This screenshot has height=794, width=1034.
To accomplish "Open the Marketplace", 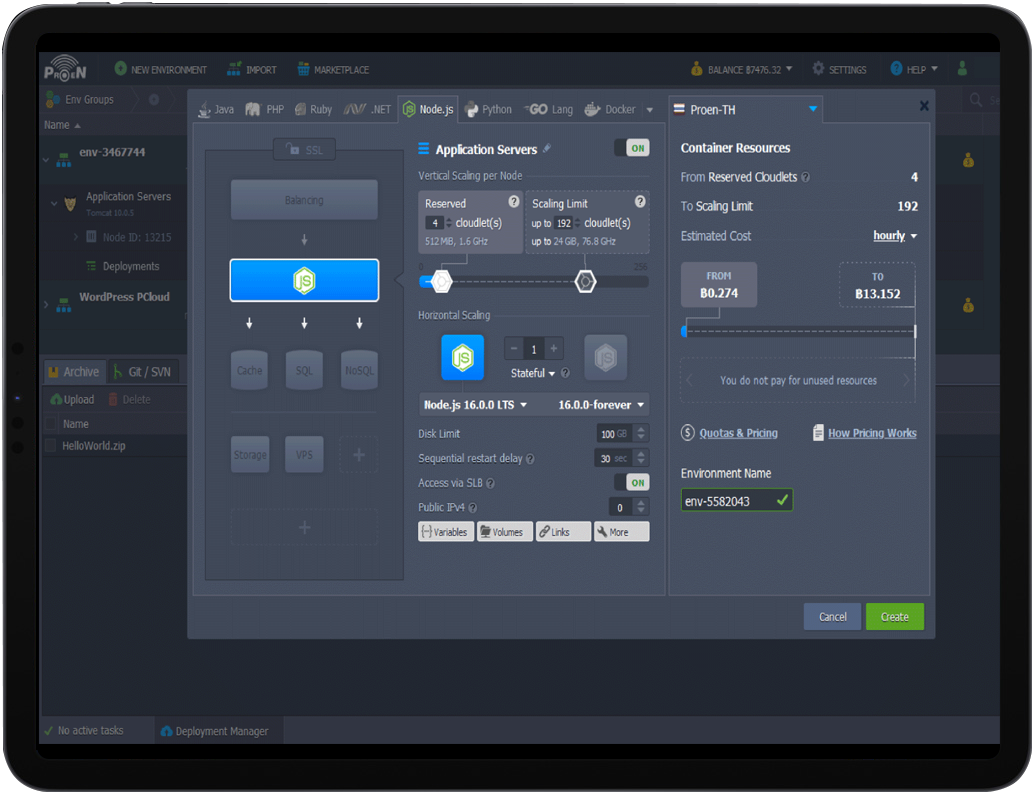I will [x=333, y=69].
